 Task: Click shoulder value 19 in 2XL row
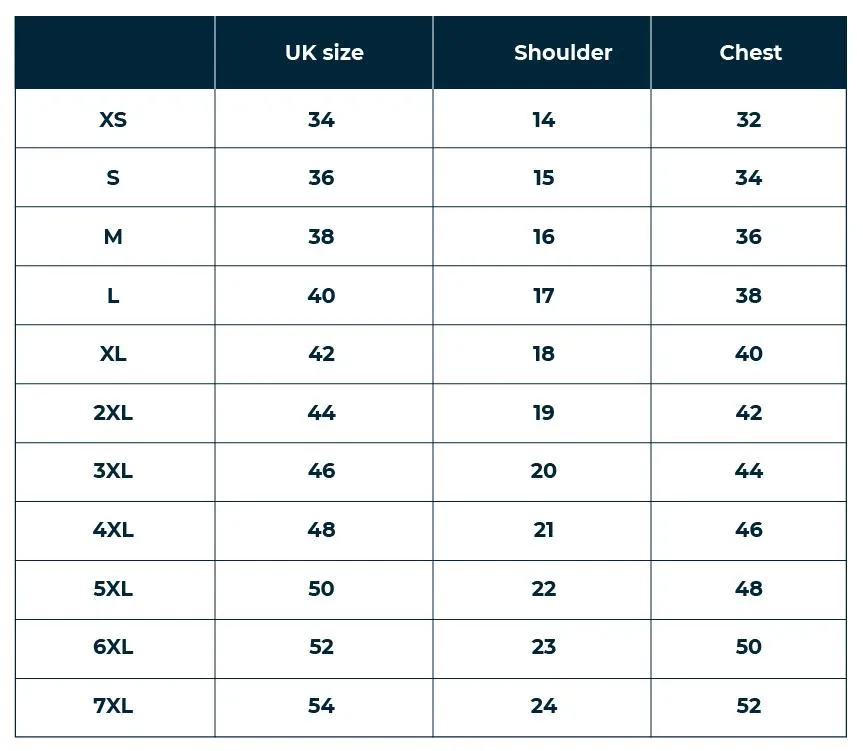click(543, 413)
